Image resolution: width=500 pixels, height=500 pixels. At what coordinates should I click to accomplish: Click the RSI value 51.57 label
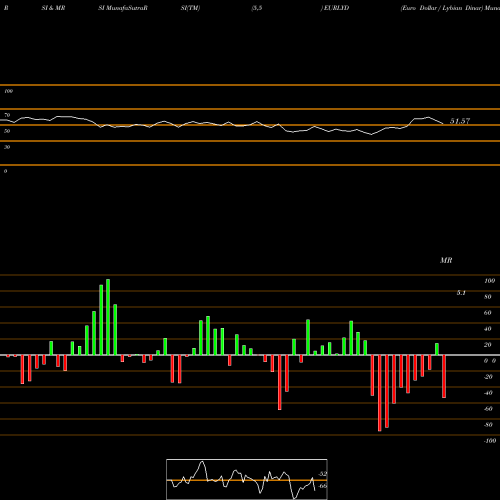460,121
